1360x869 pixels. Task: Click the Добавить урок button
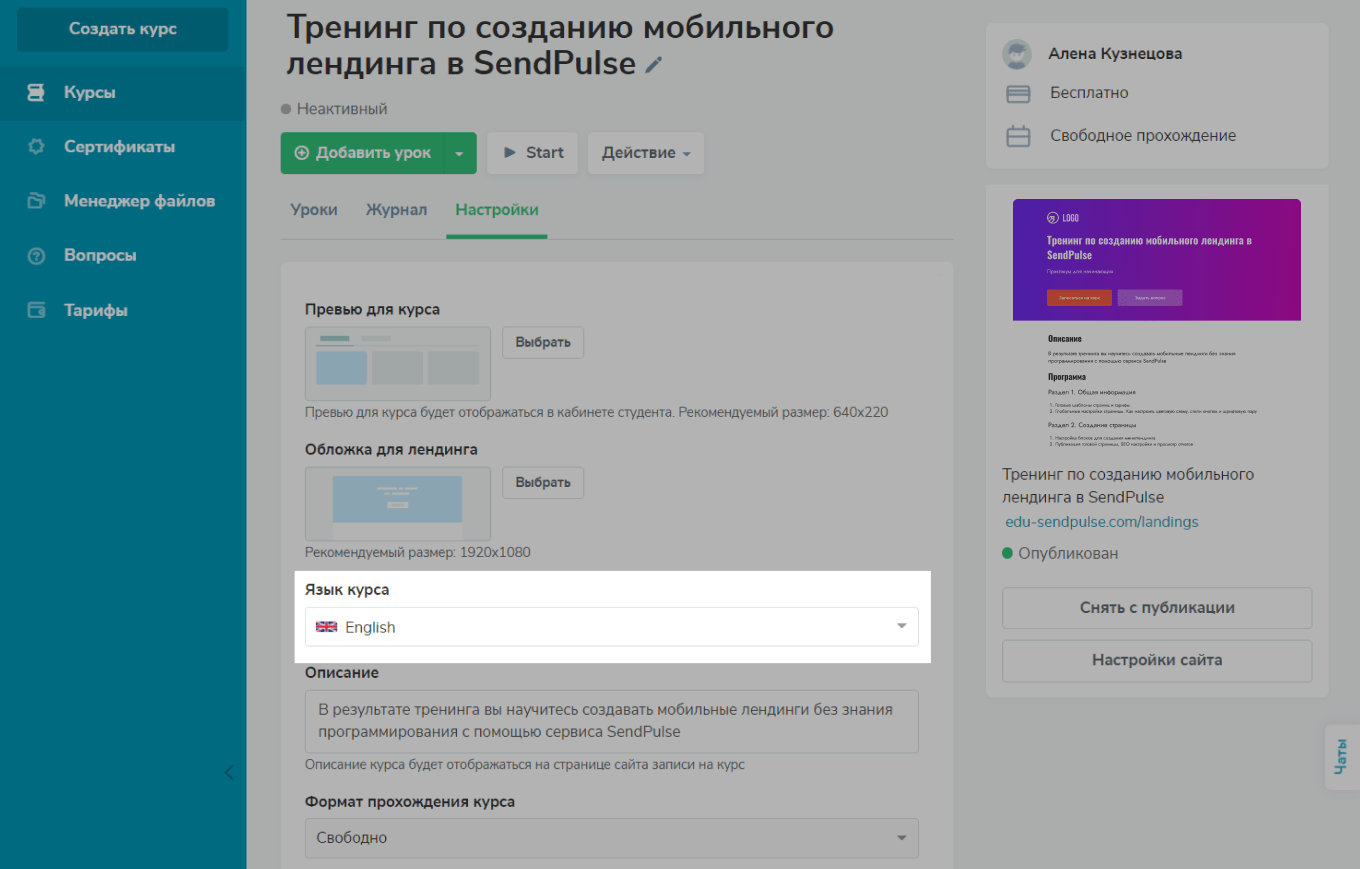(x=362, y=153)
